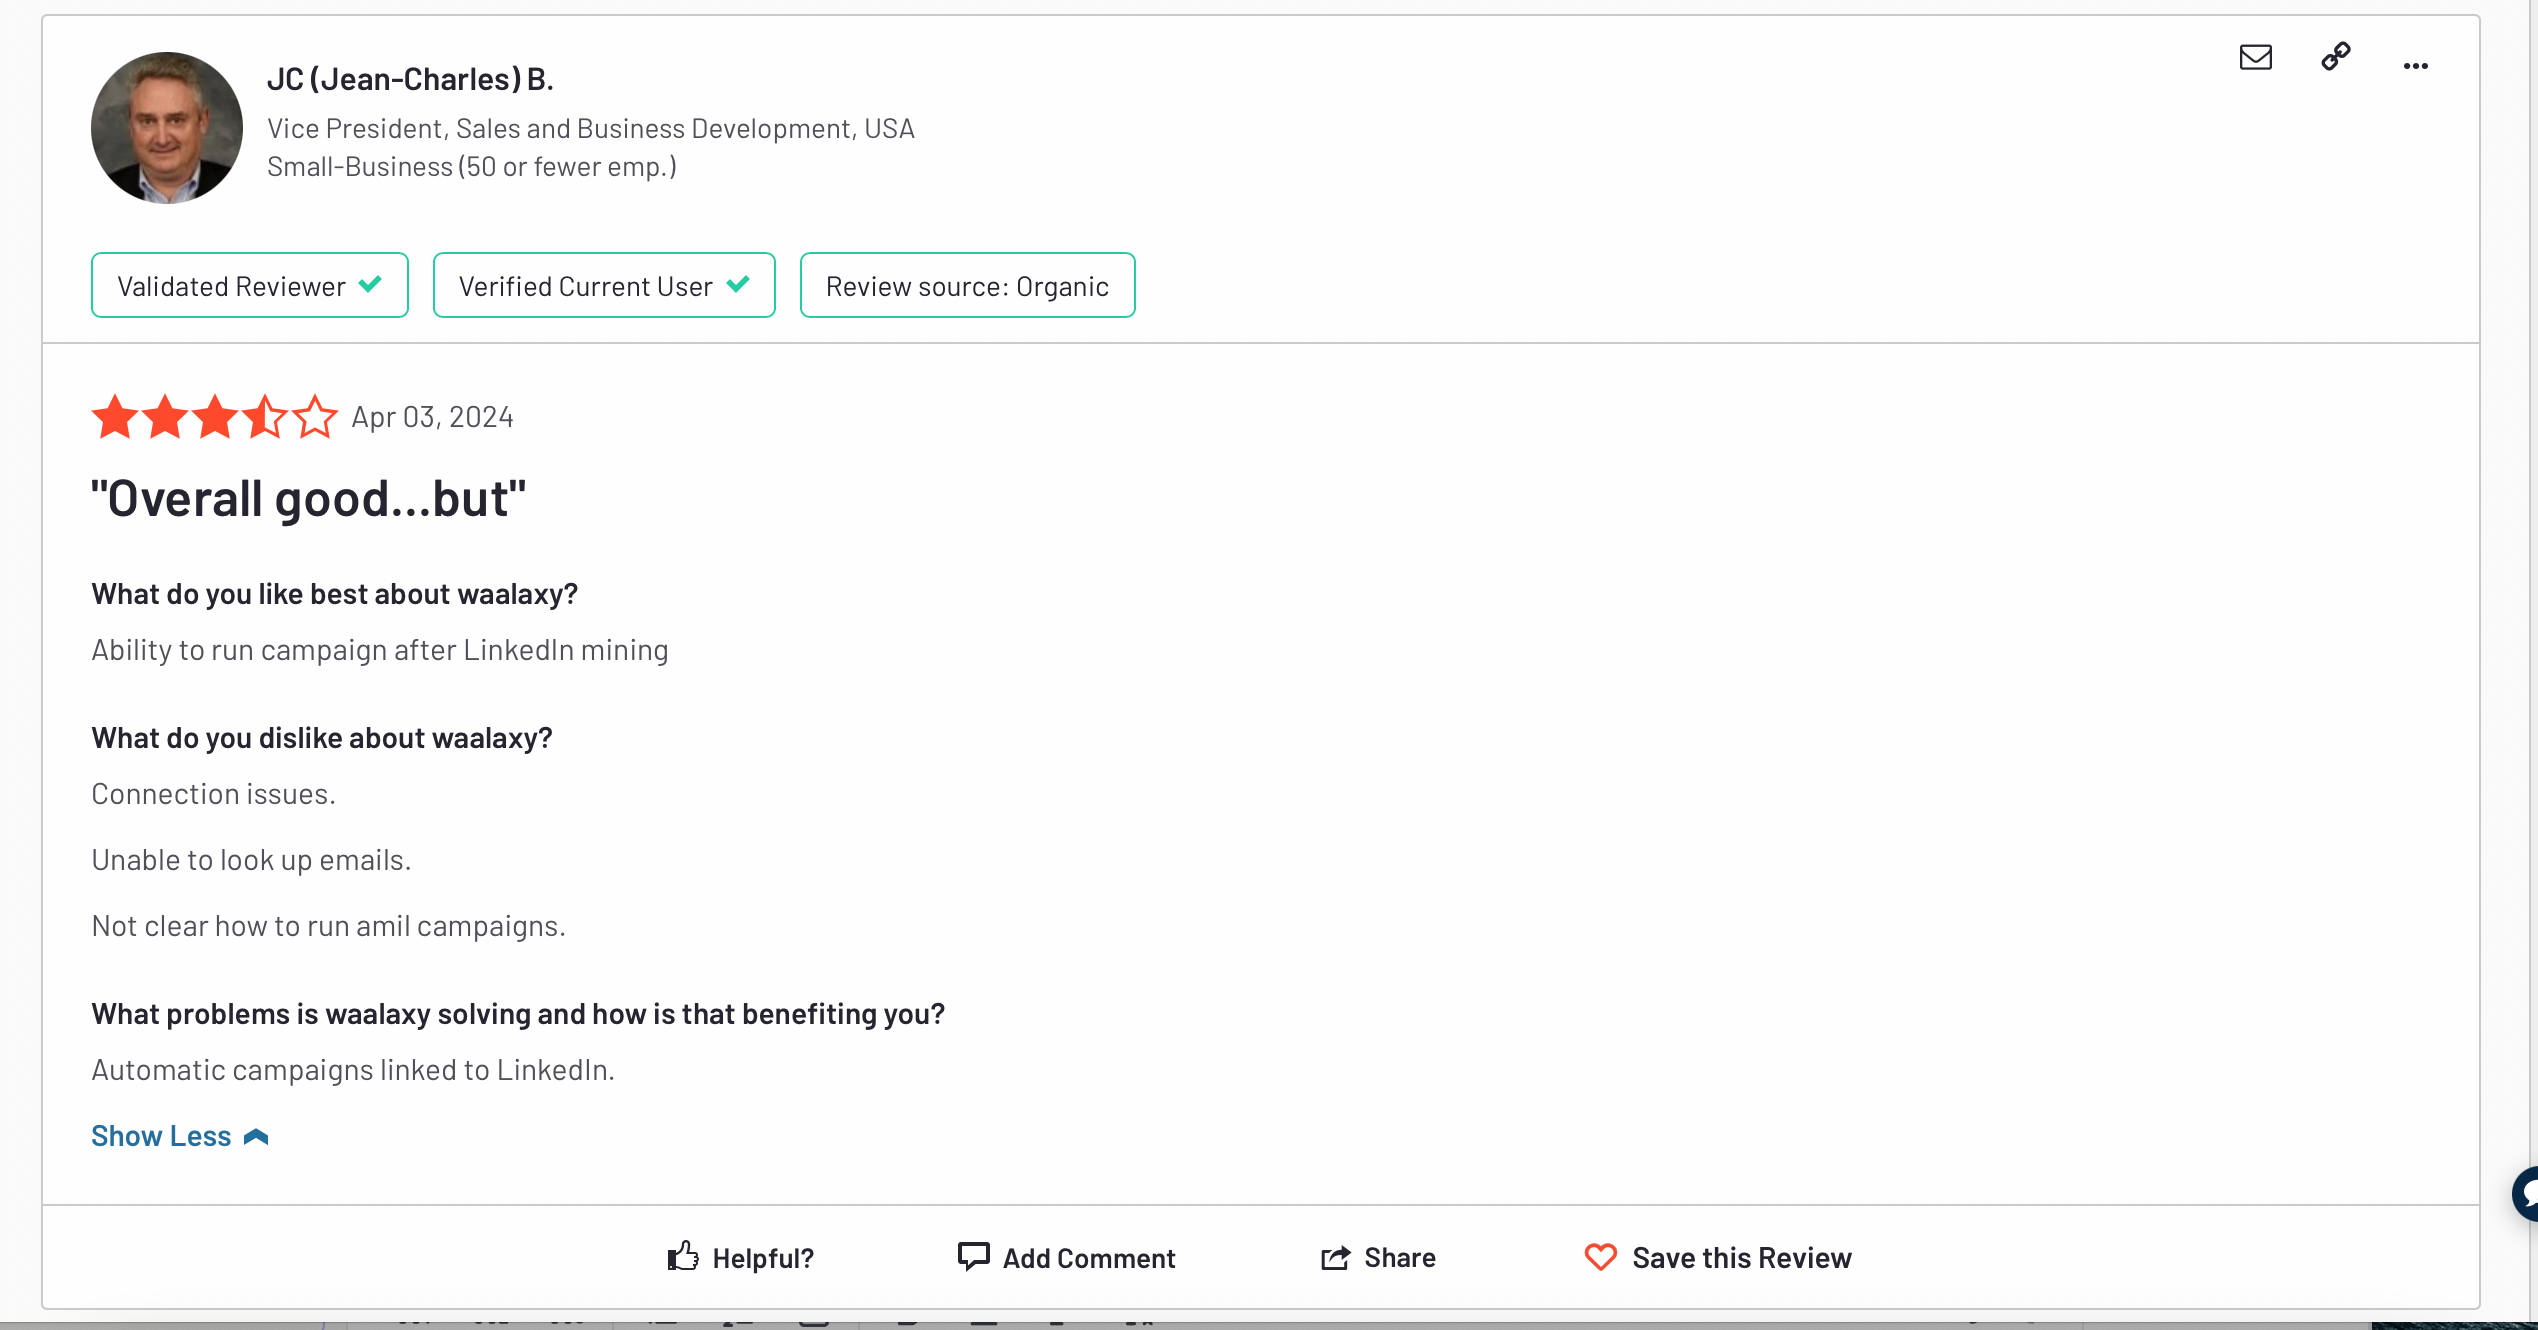
Task: Click Small-Business (50 or fewer emp.) text
Action: (472, 167)
